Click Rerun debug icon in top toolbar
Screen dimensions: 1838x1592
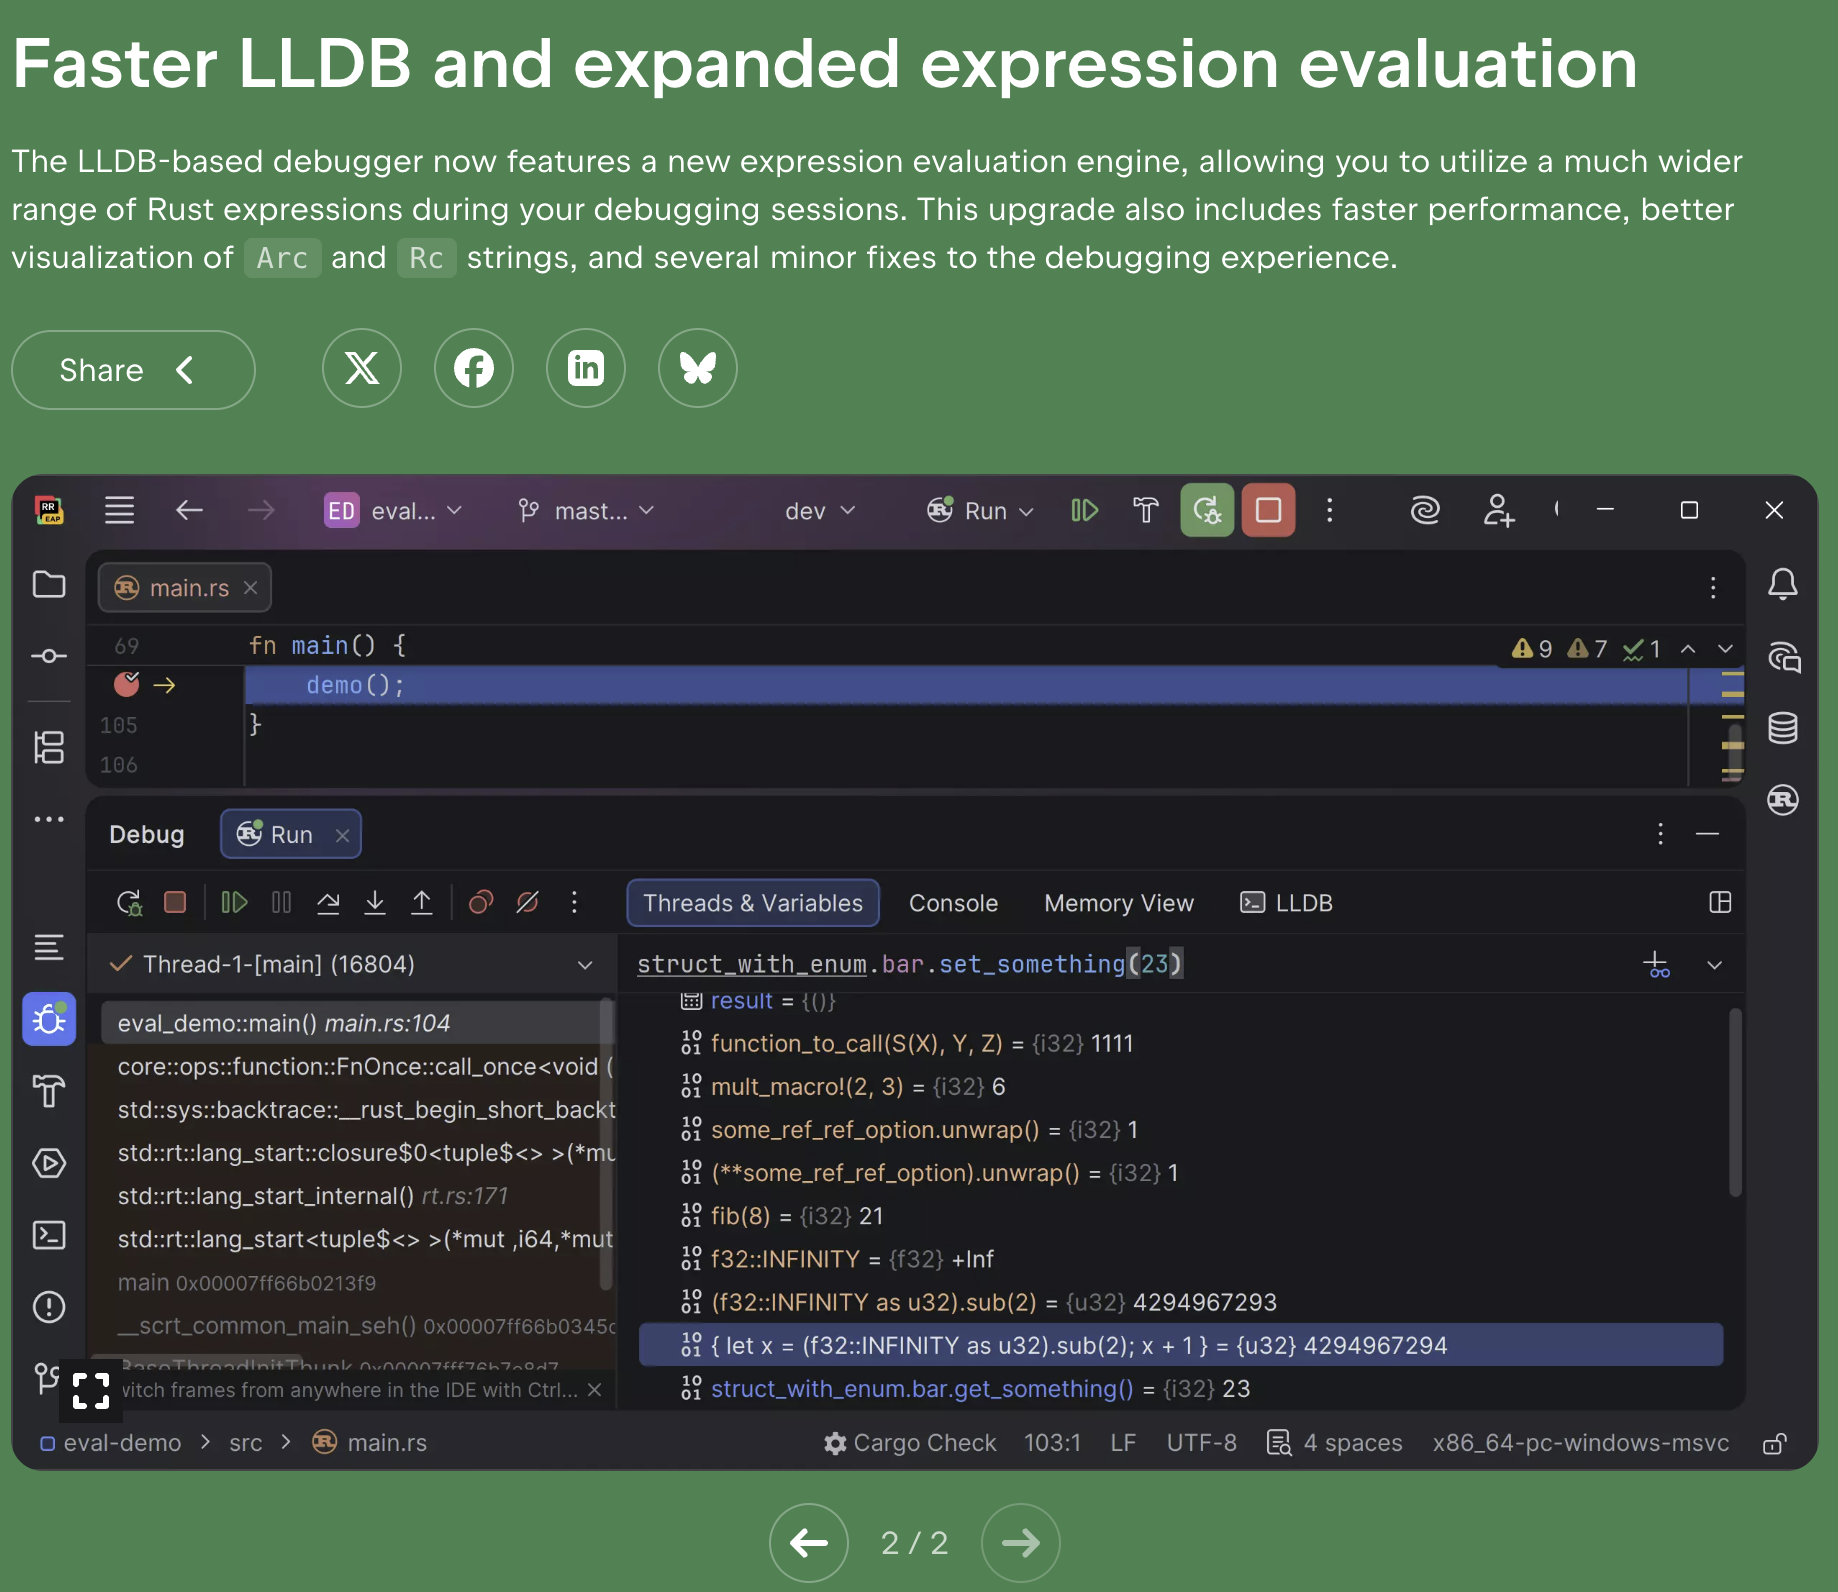pos(1207,511)
